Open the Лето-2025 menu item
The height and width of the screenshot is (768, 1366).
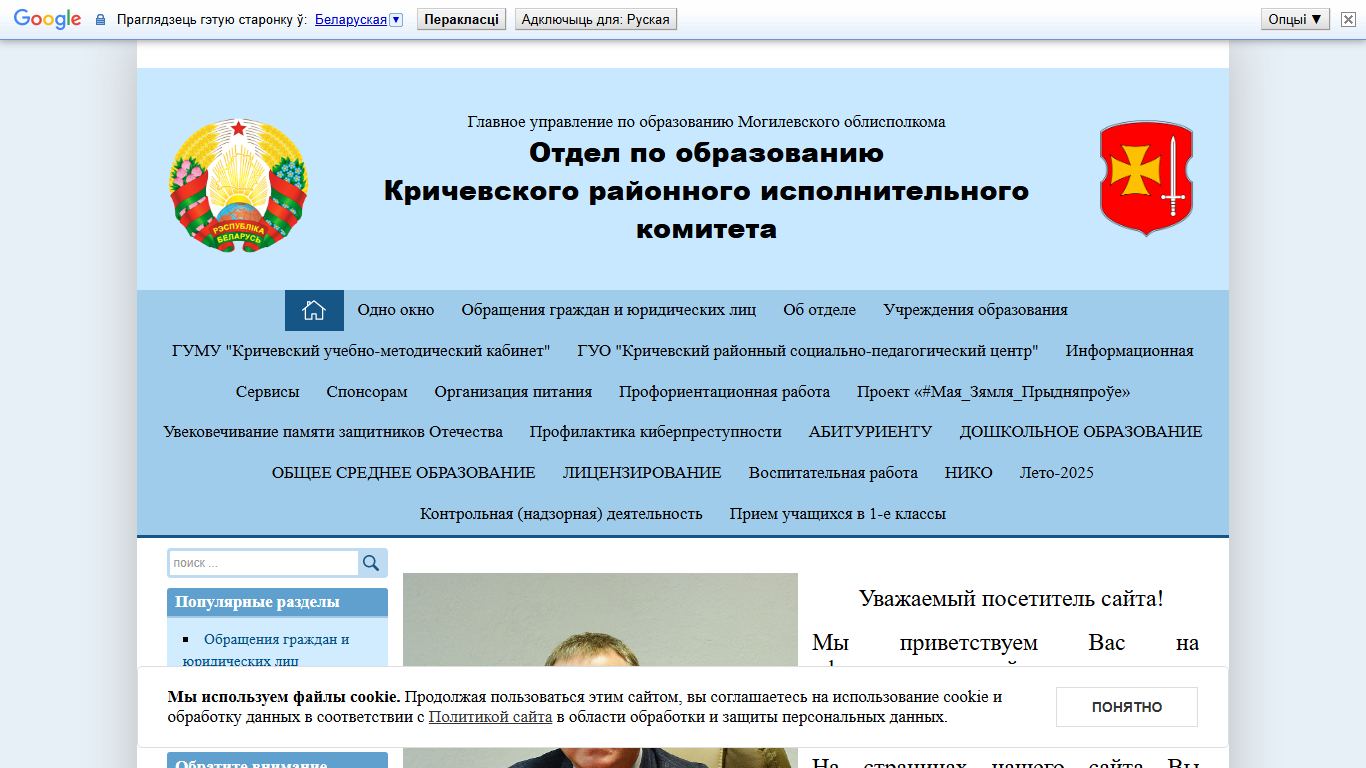tap(1057, 473)
